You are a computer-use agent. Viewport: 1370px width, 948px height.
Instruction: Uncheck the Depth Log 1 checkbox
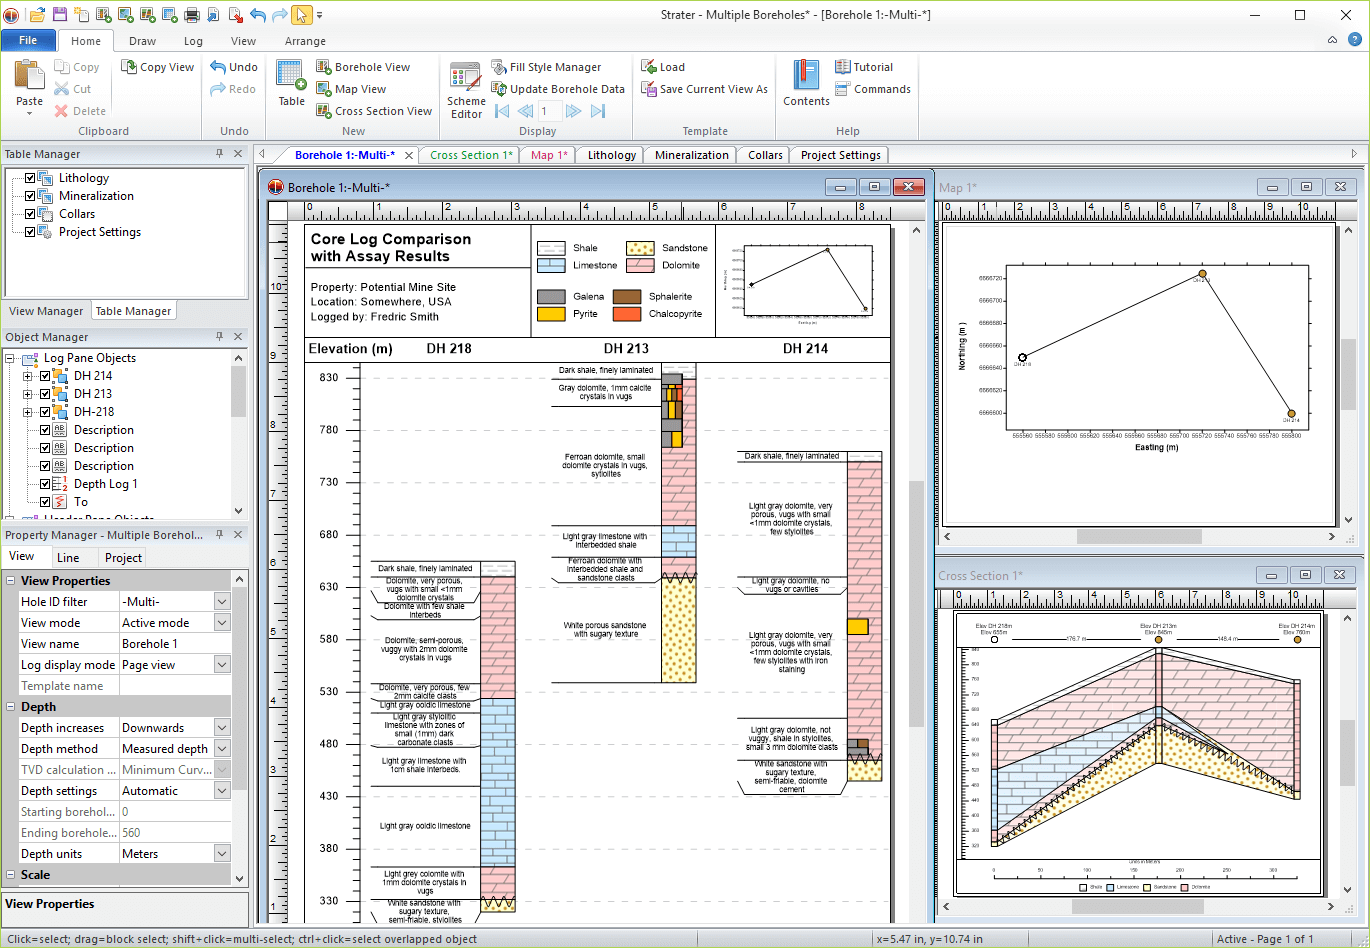pos(45,484)
